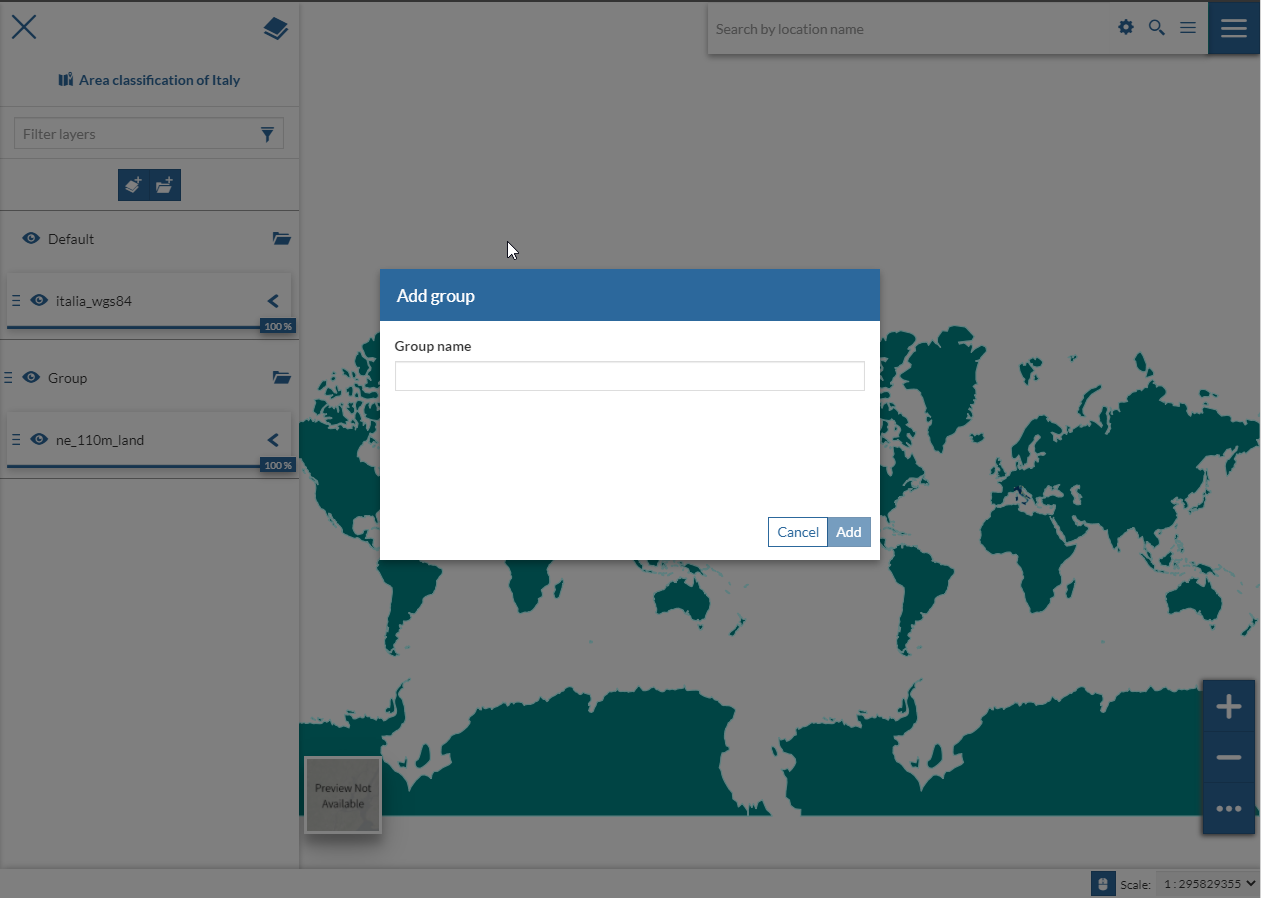Image resolution: width=1261 pixels, height=898 pixels.
Task: Click the italia_wgs84 drag handle icon
Action: 16,300
